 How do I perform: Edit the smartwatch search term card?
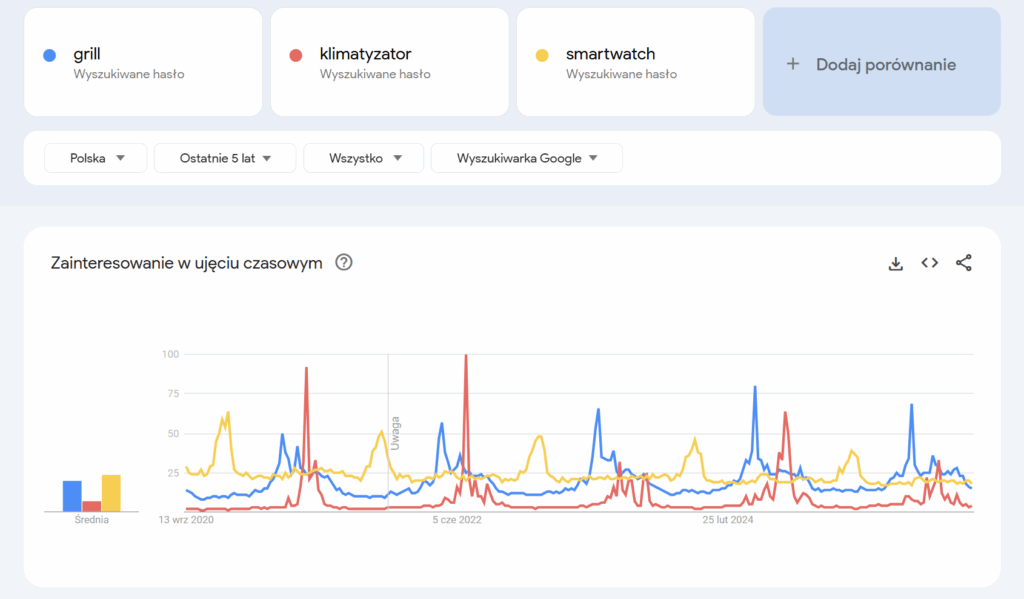(x=634, y=62)
